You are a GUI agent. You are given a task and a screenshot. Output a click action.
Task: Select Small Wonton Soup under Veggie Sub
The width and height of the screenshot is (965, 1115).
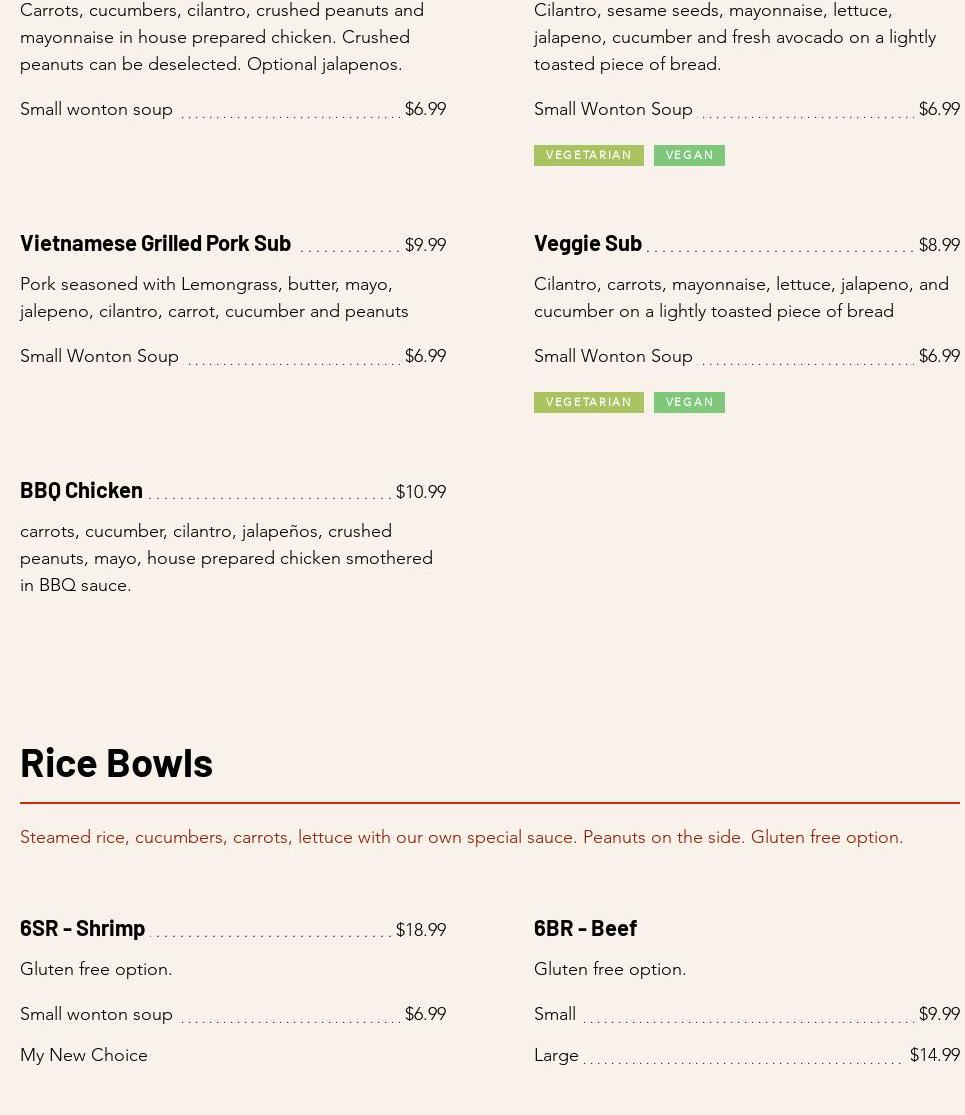[x=613, y=356]
